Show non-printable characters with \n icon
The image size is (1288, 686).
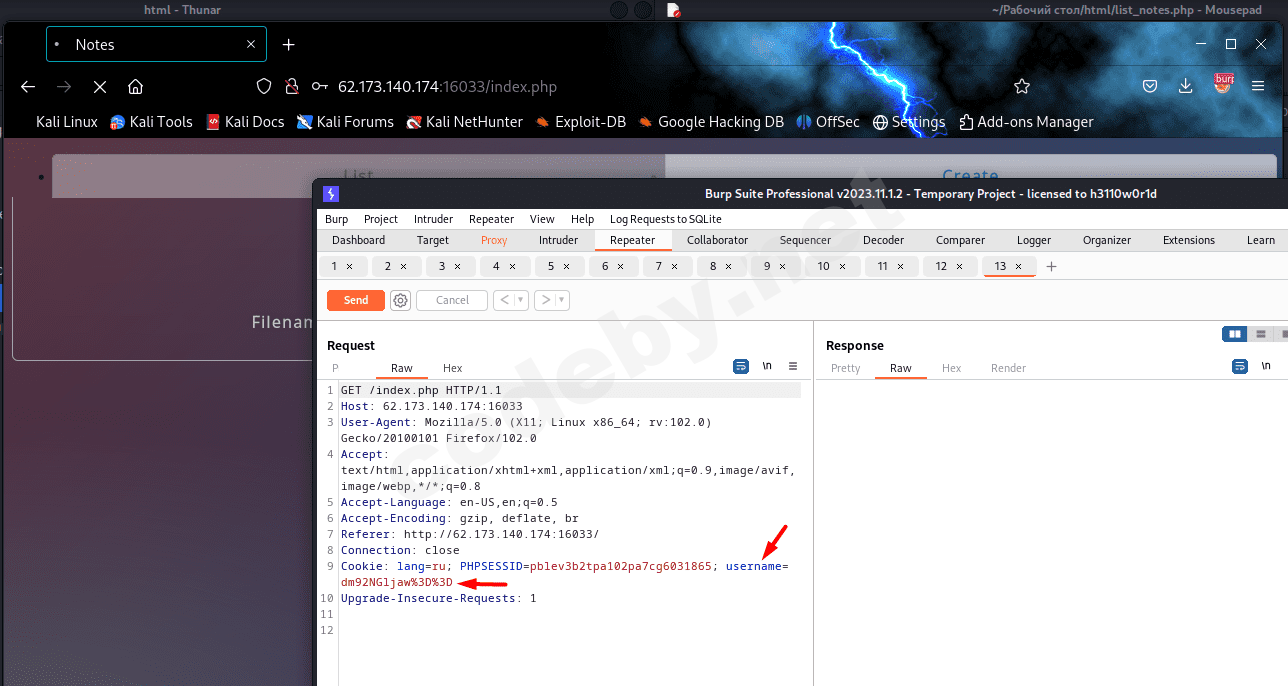pyautogui.click(x=767, y=366)
